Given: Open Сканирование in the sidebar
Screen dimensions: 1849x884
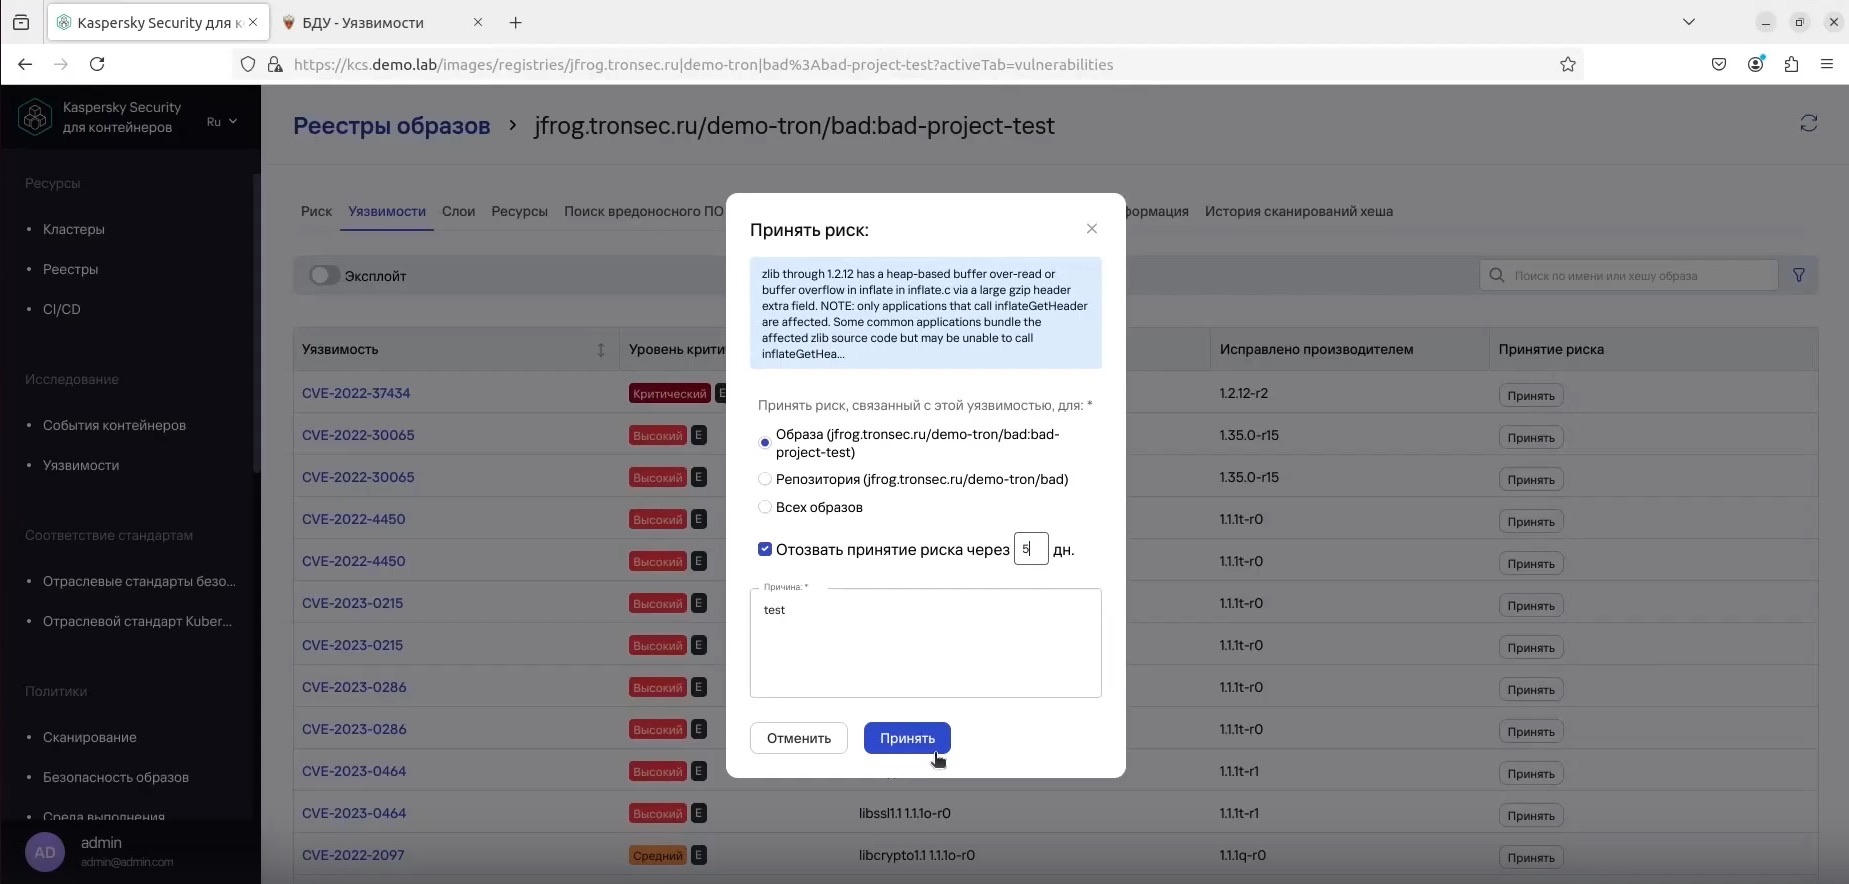Looking at the screenshot, I should [90, 737].
